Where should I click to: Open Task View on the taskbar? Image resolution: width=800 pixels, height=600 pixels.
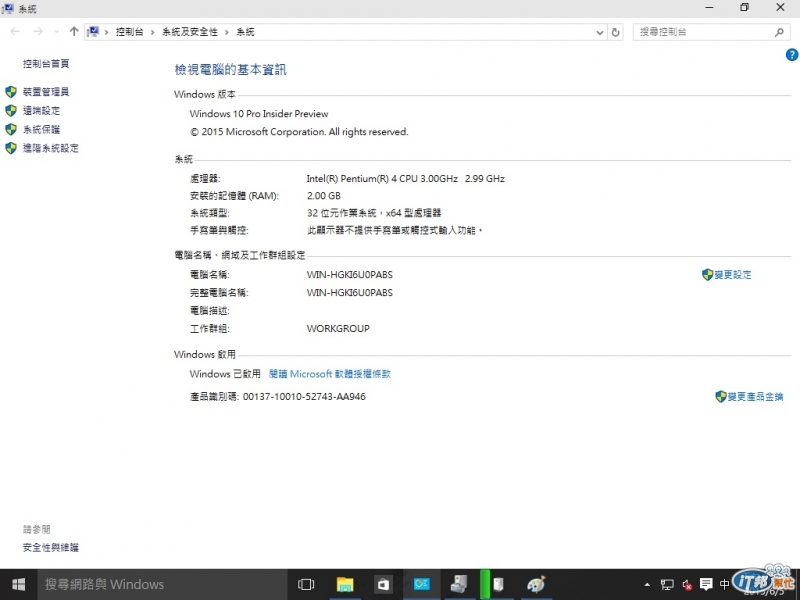coord(306,585)
